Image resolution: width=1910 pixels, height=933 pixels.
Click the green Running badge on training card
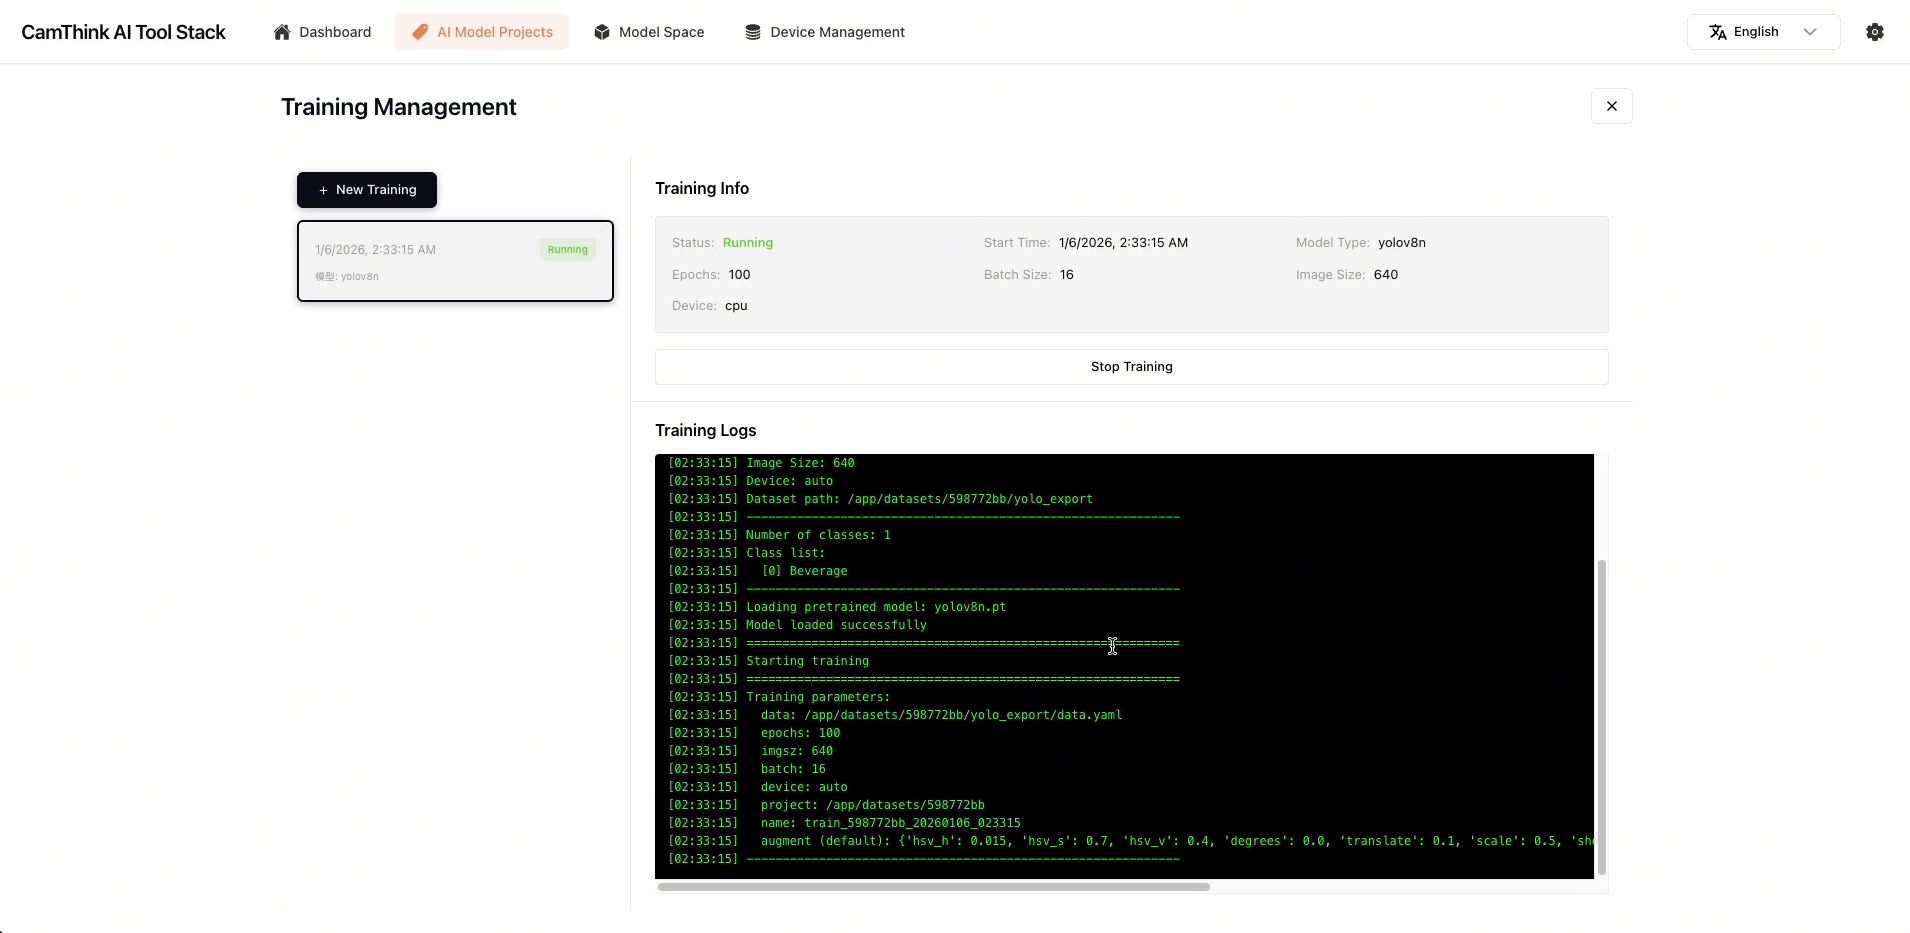pos(567,250)
